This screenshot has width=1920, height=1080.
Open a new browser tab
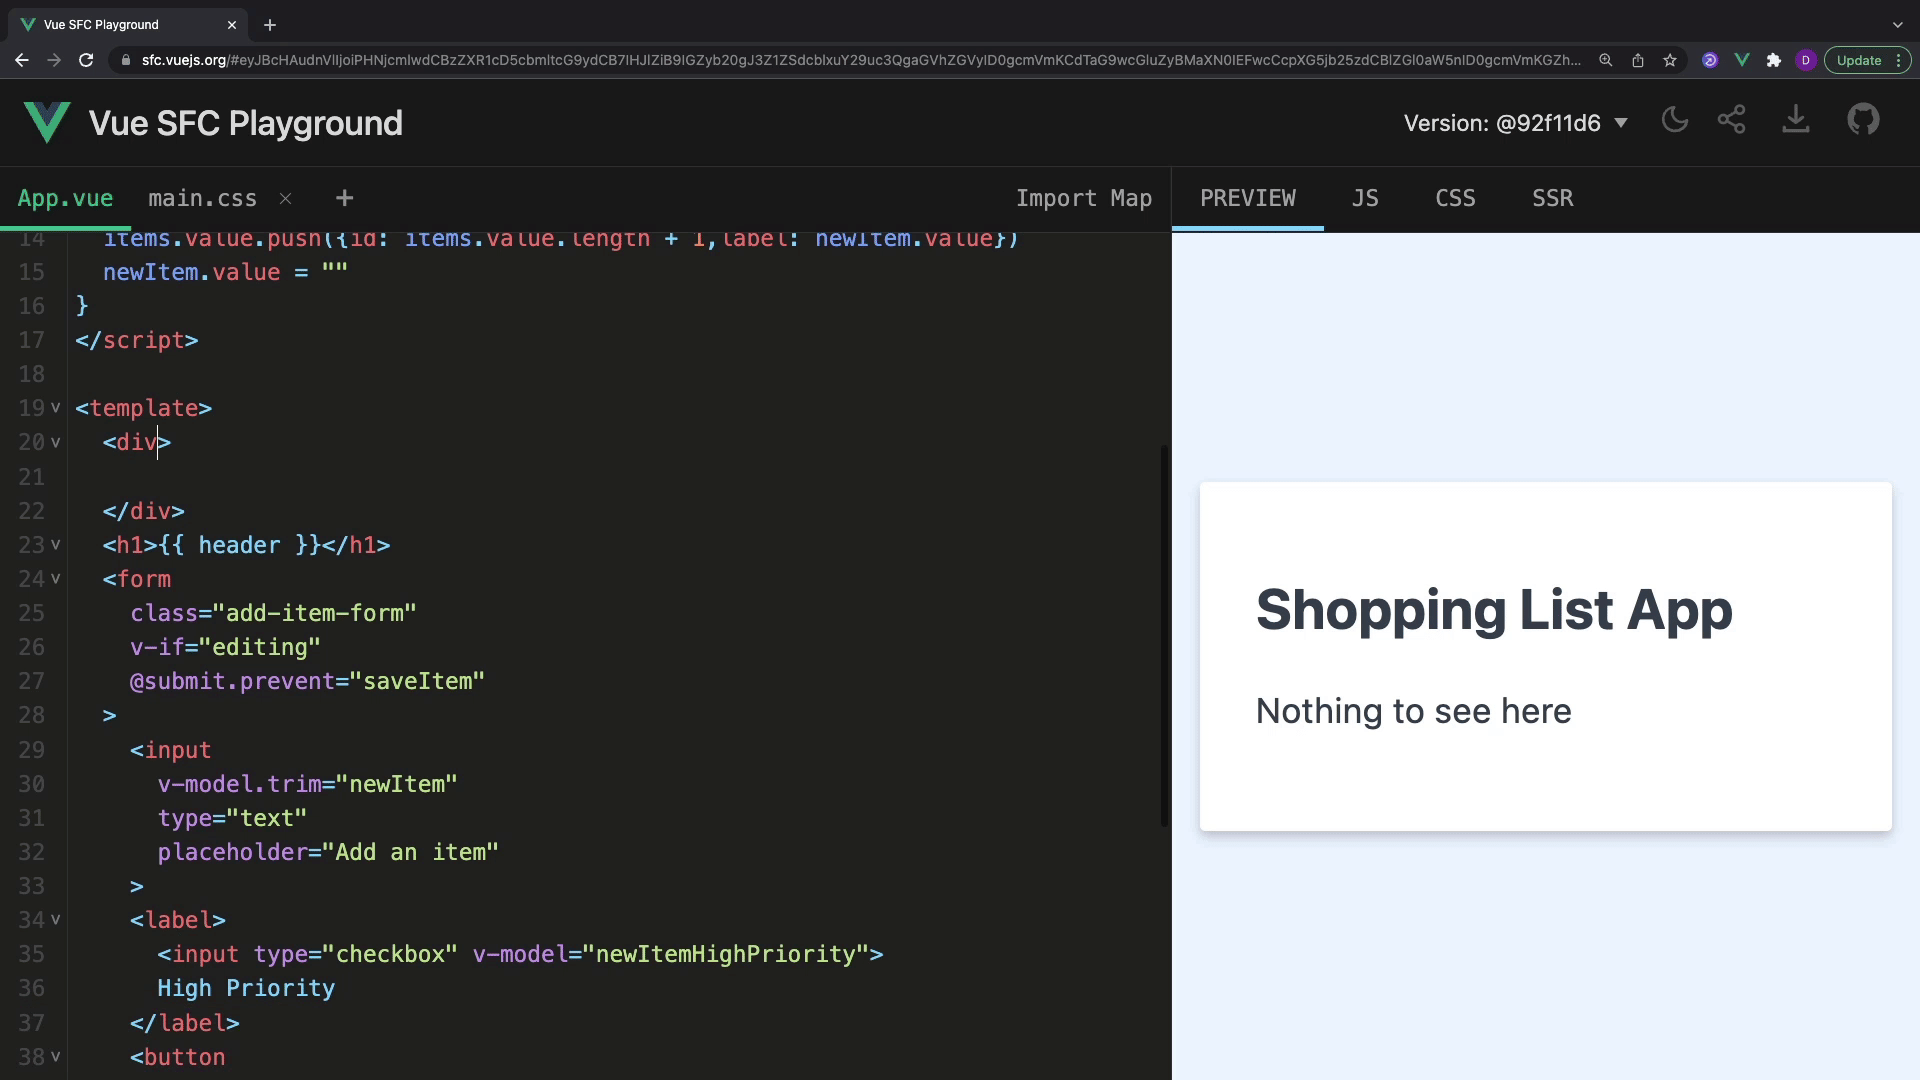pos(270,25)
